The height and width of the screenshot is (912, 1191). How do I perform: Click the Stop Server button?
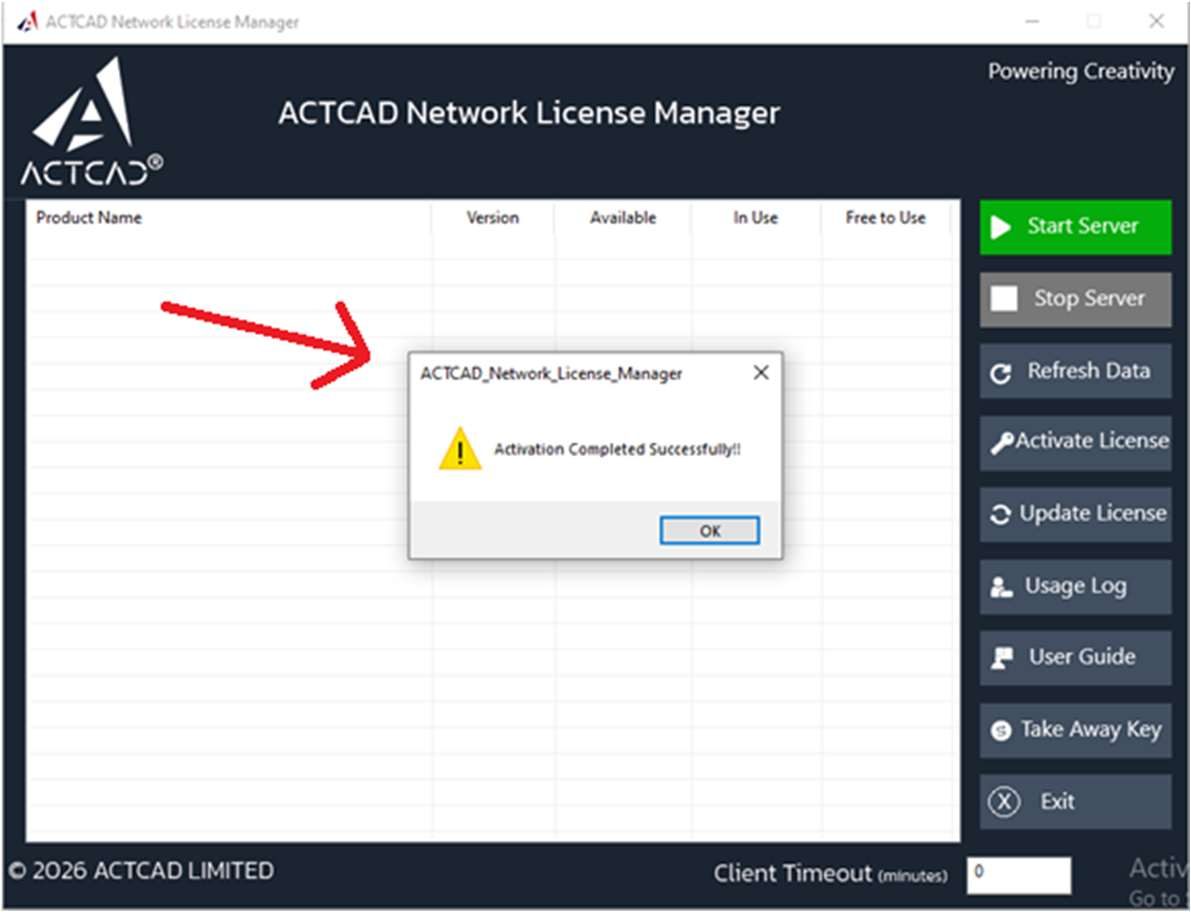coord(1076,299)
